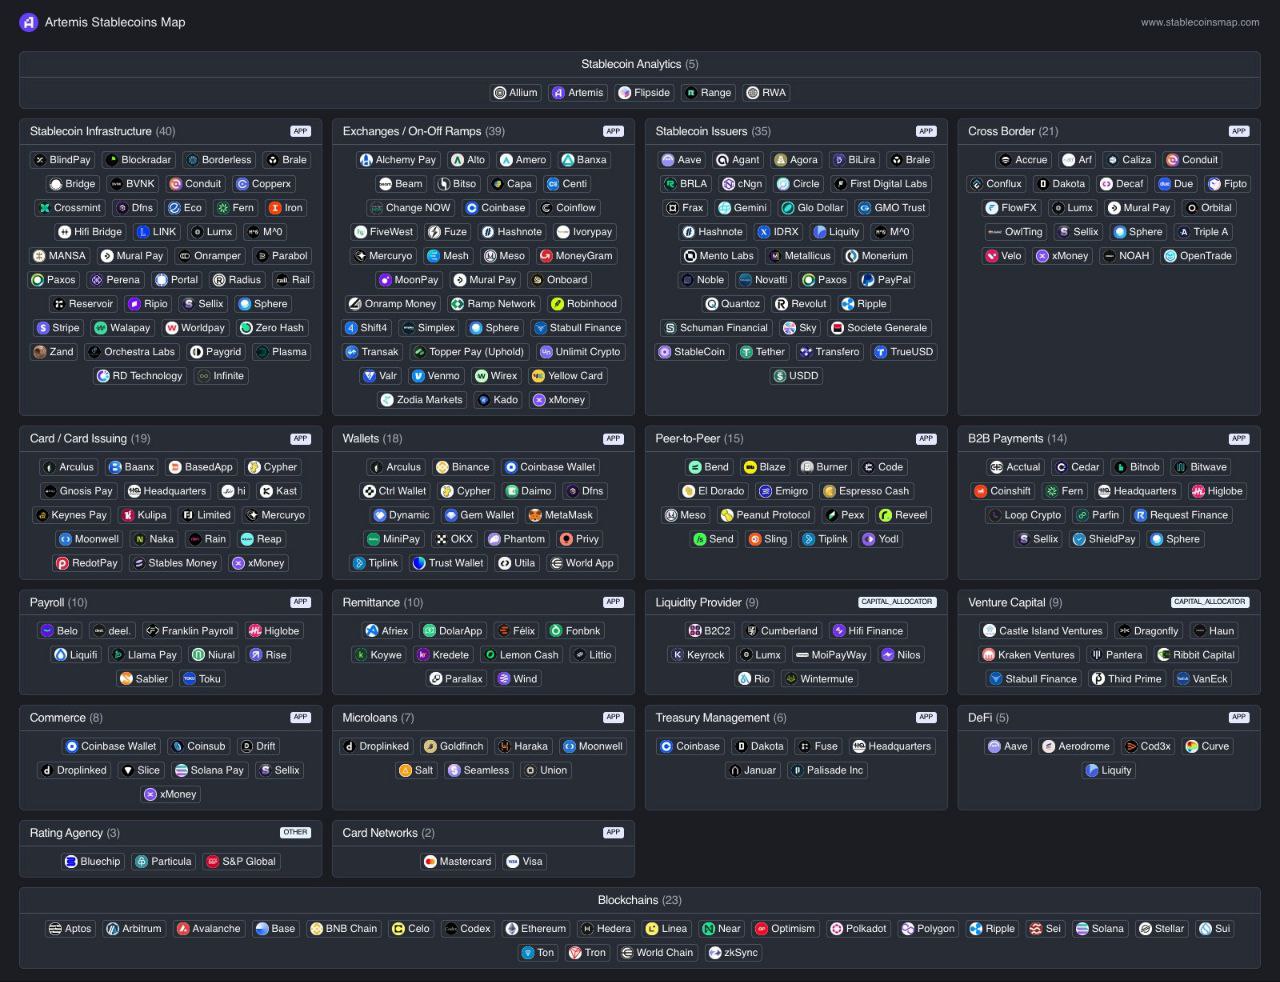
Task: Open the Castle Island Ventures chip
Action: (x=1043, y=631)
